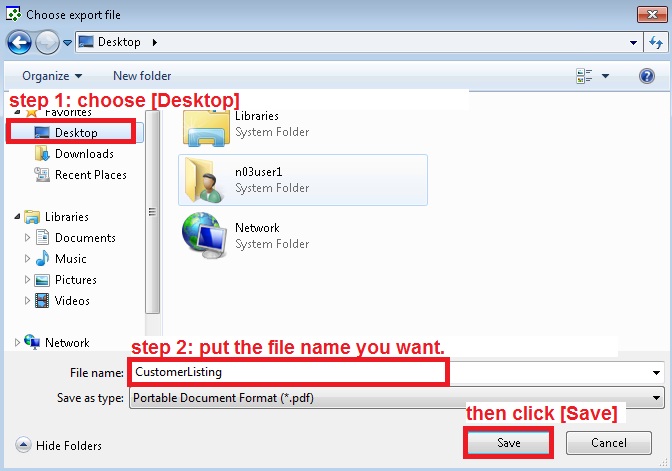Image resolution: width=672 pixels, height=471 pixels.
Task: Open the n03user1 user folder
Action: 205,179
